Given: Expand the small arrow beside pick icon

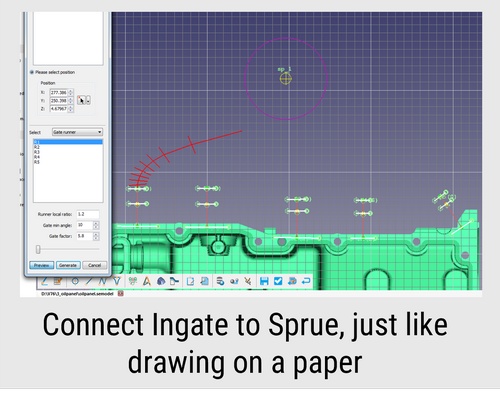Looking at the screenshot, I should (x=88, y=100).
